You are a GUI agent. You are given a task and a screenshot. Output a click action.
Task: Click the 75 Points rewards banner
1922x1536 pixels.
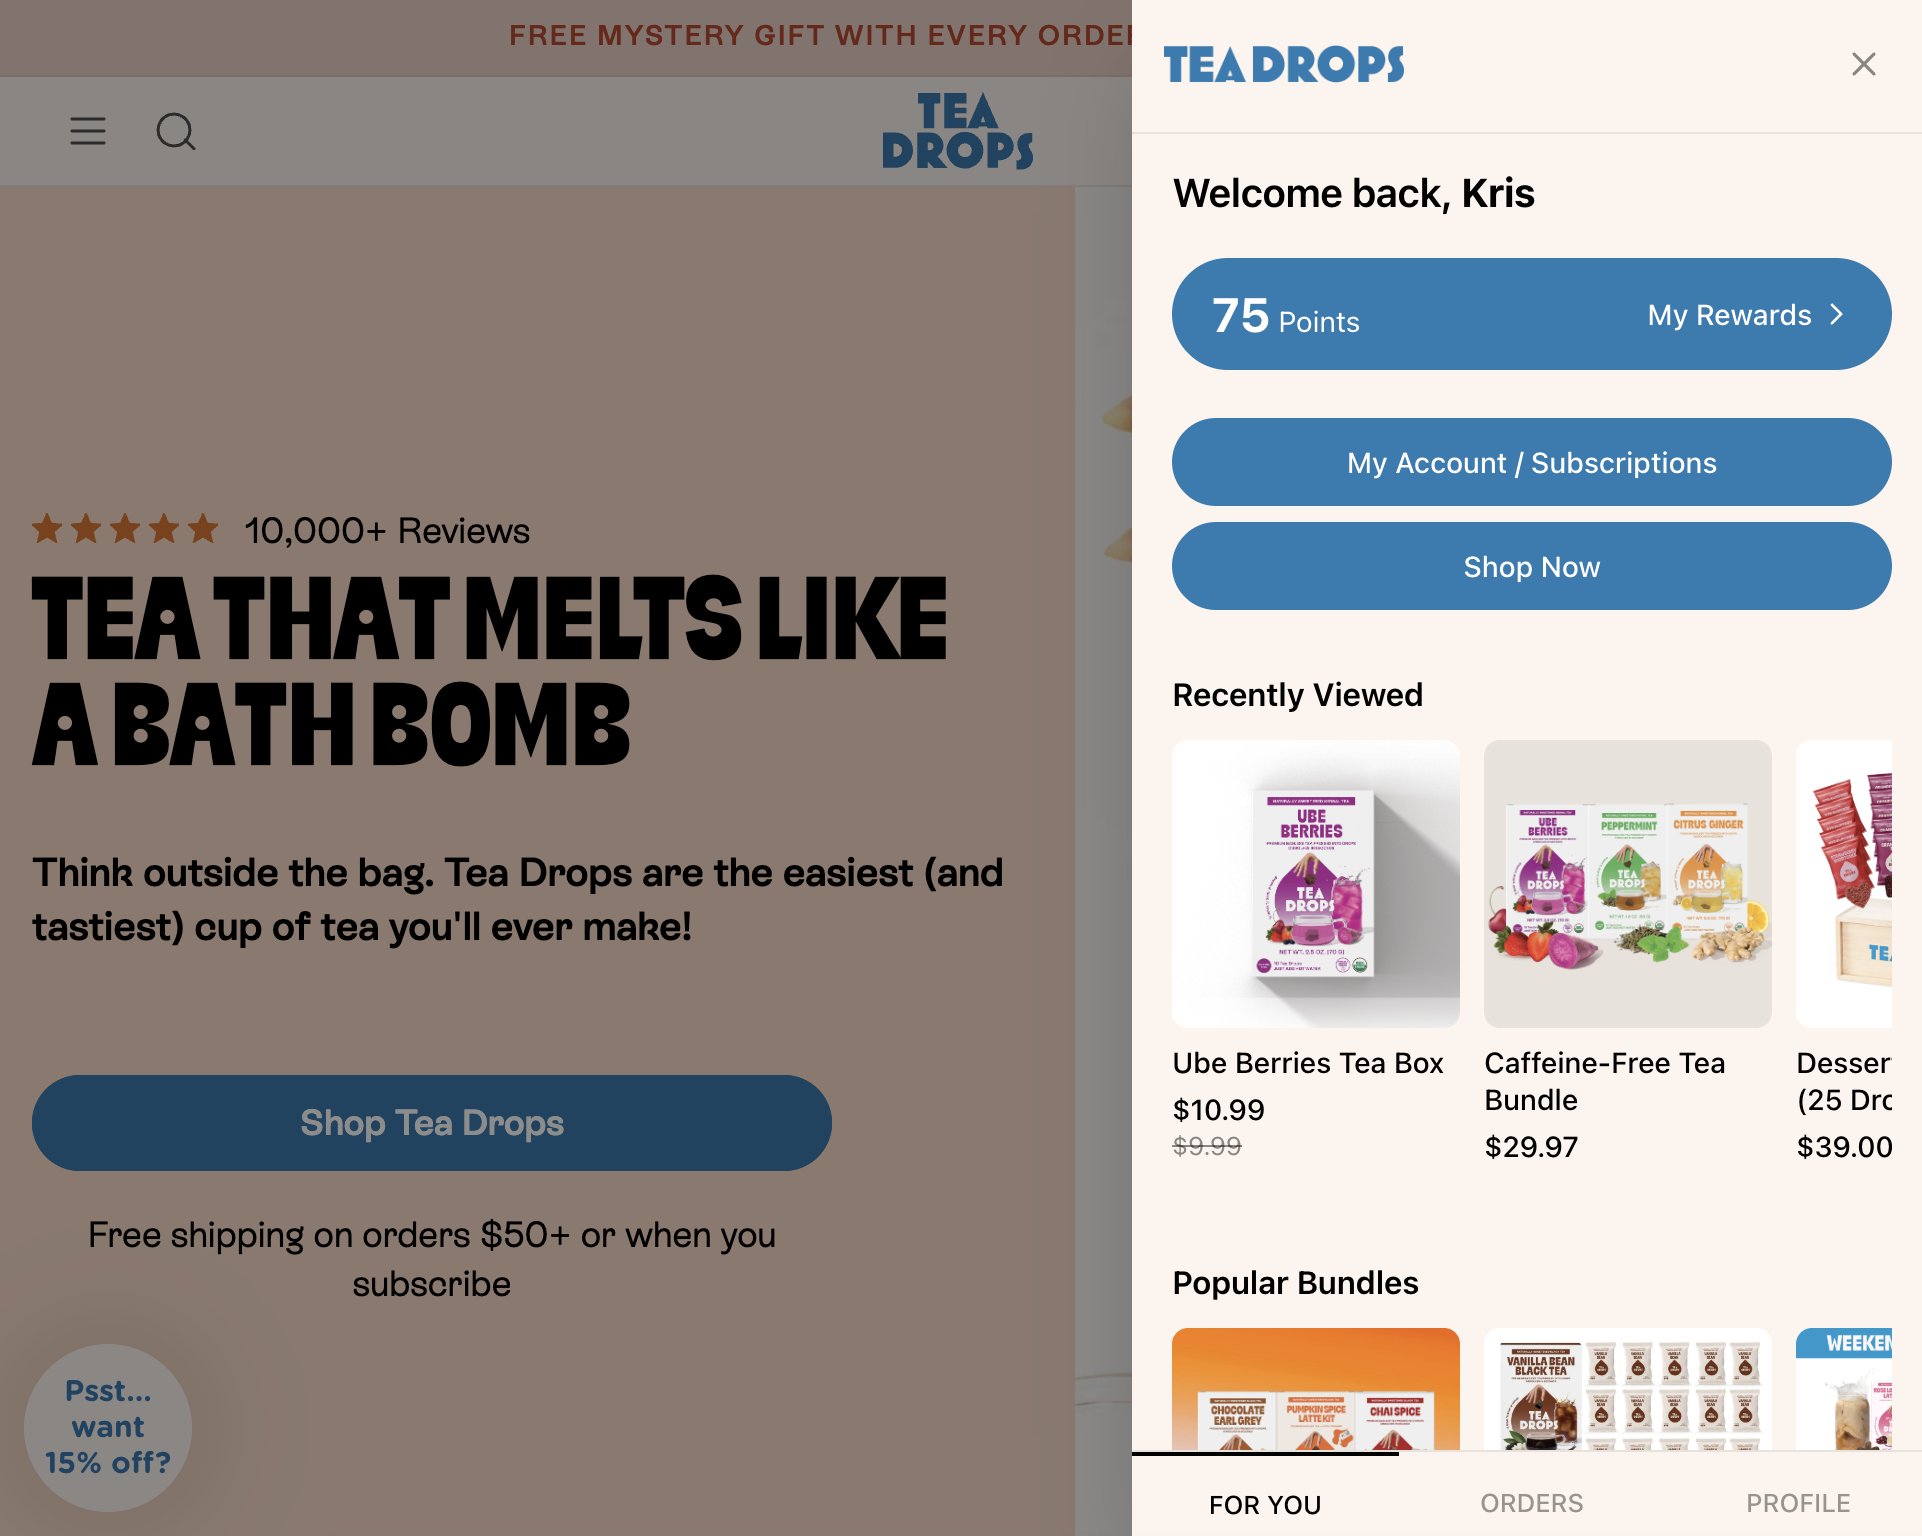1400,315
